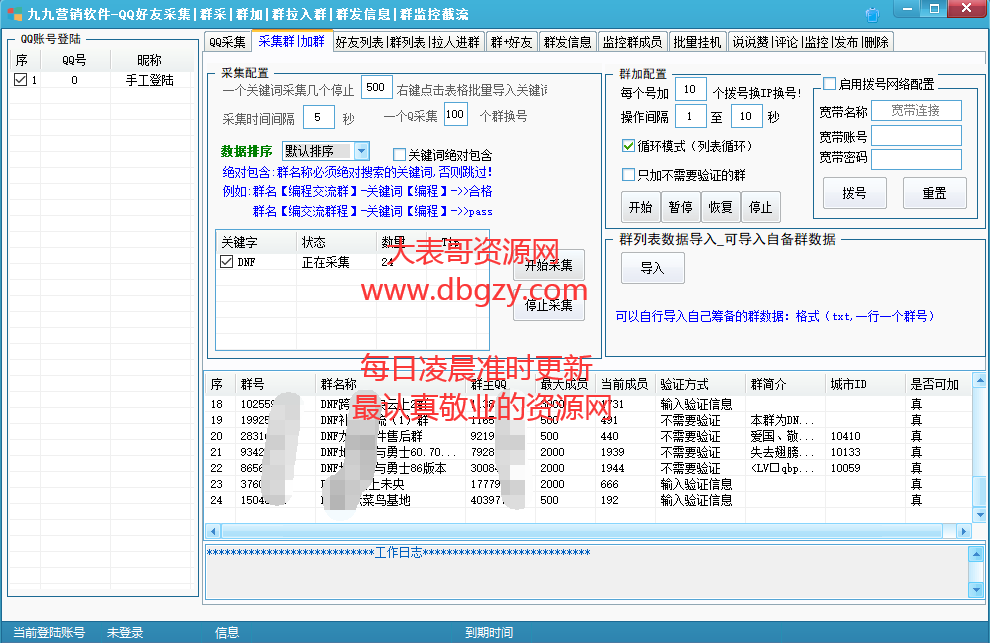990x643 pixels.
Task: Open the 监控群成员 tab
Action: [632, 42]
